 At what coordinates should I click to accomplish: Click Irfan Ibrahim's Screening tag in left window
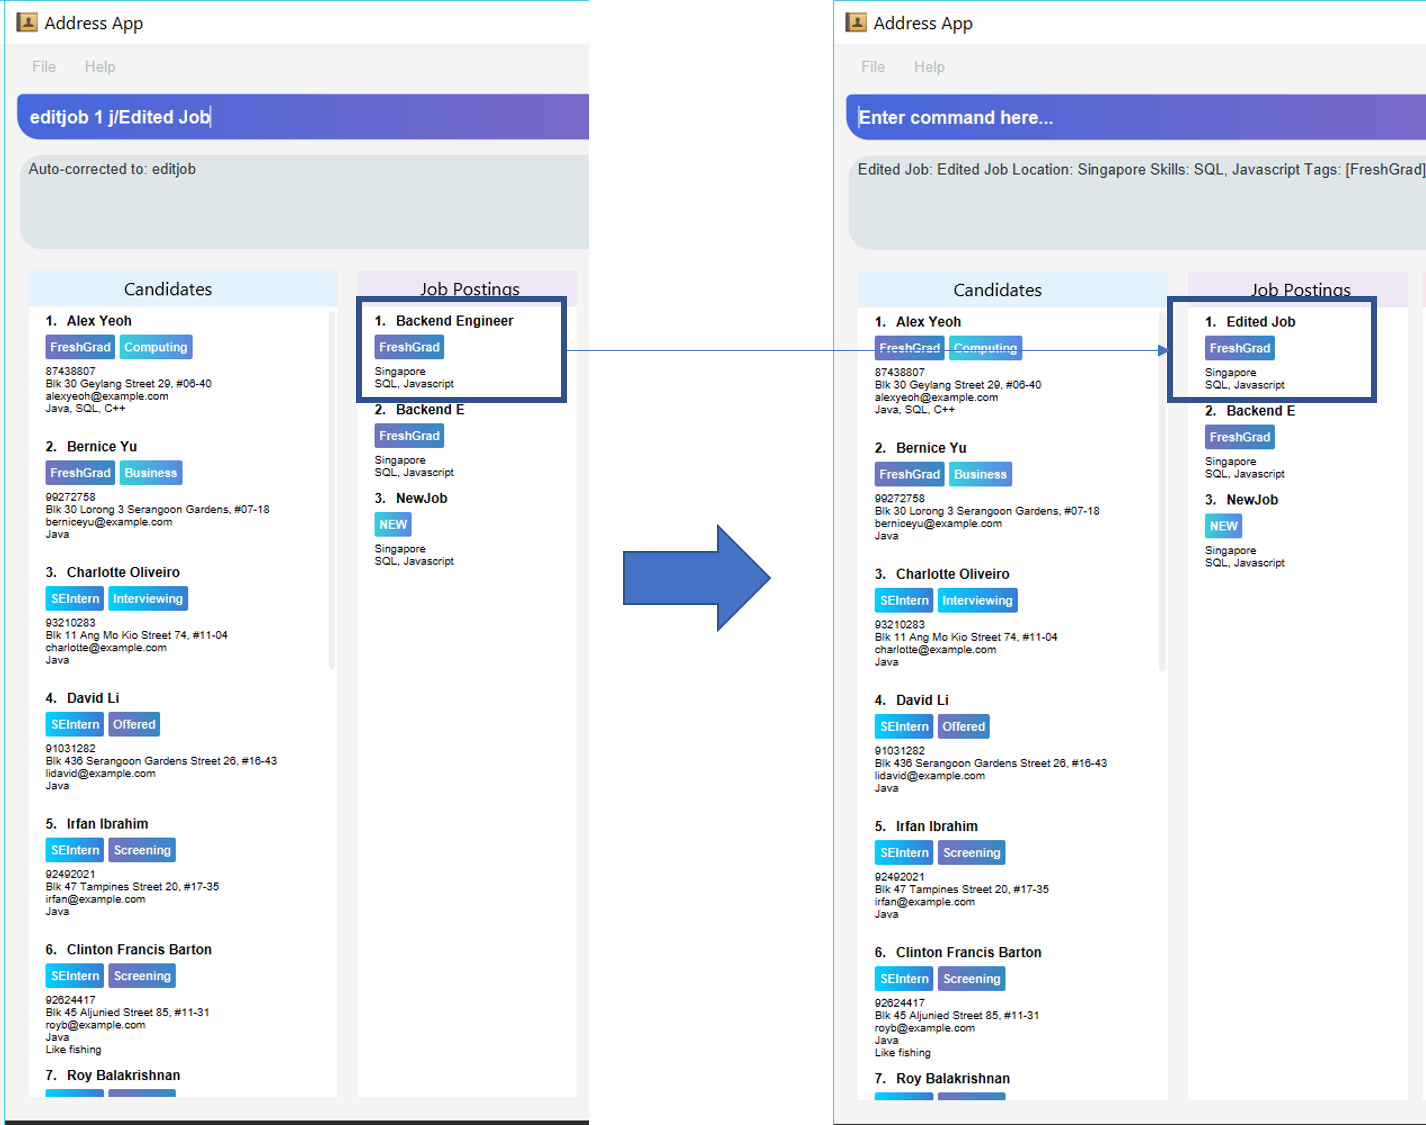pyautogui.click(x=142, y=850)
